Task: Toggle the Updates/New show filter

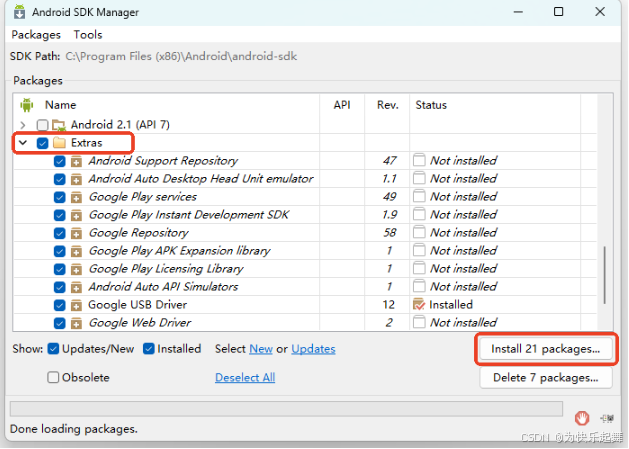Action: pos(53,349)
